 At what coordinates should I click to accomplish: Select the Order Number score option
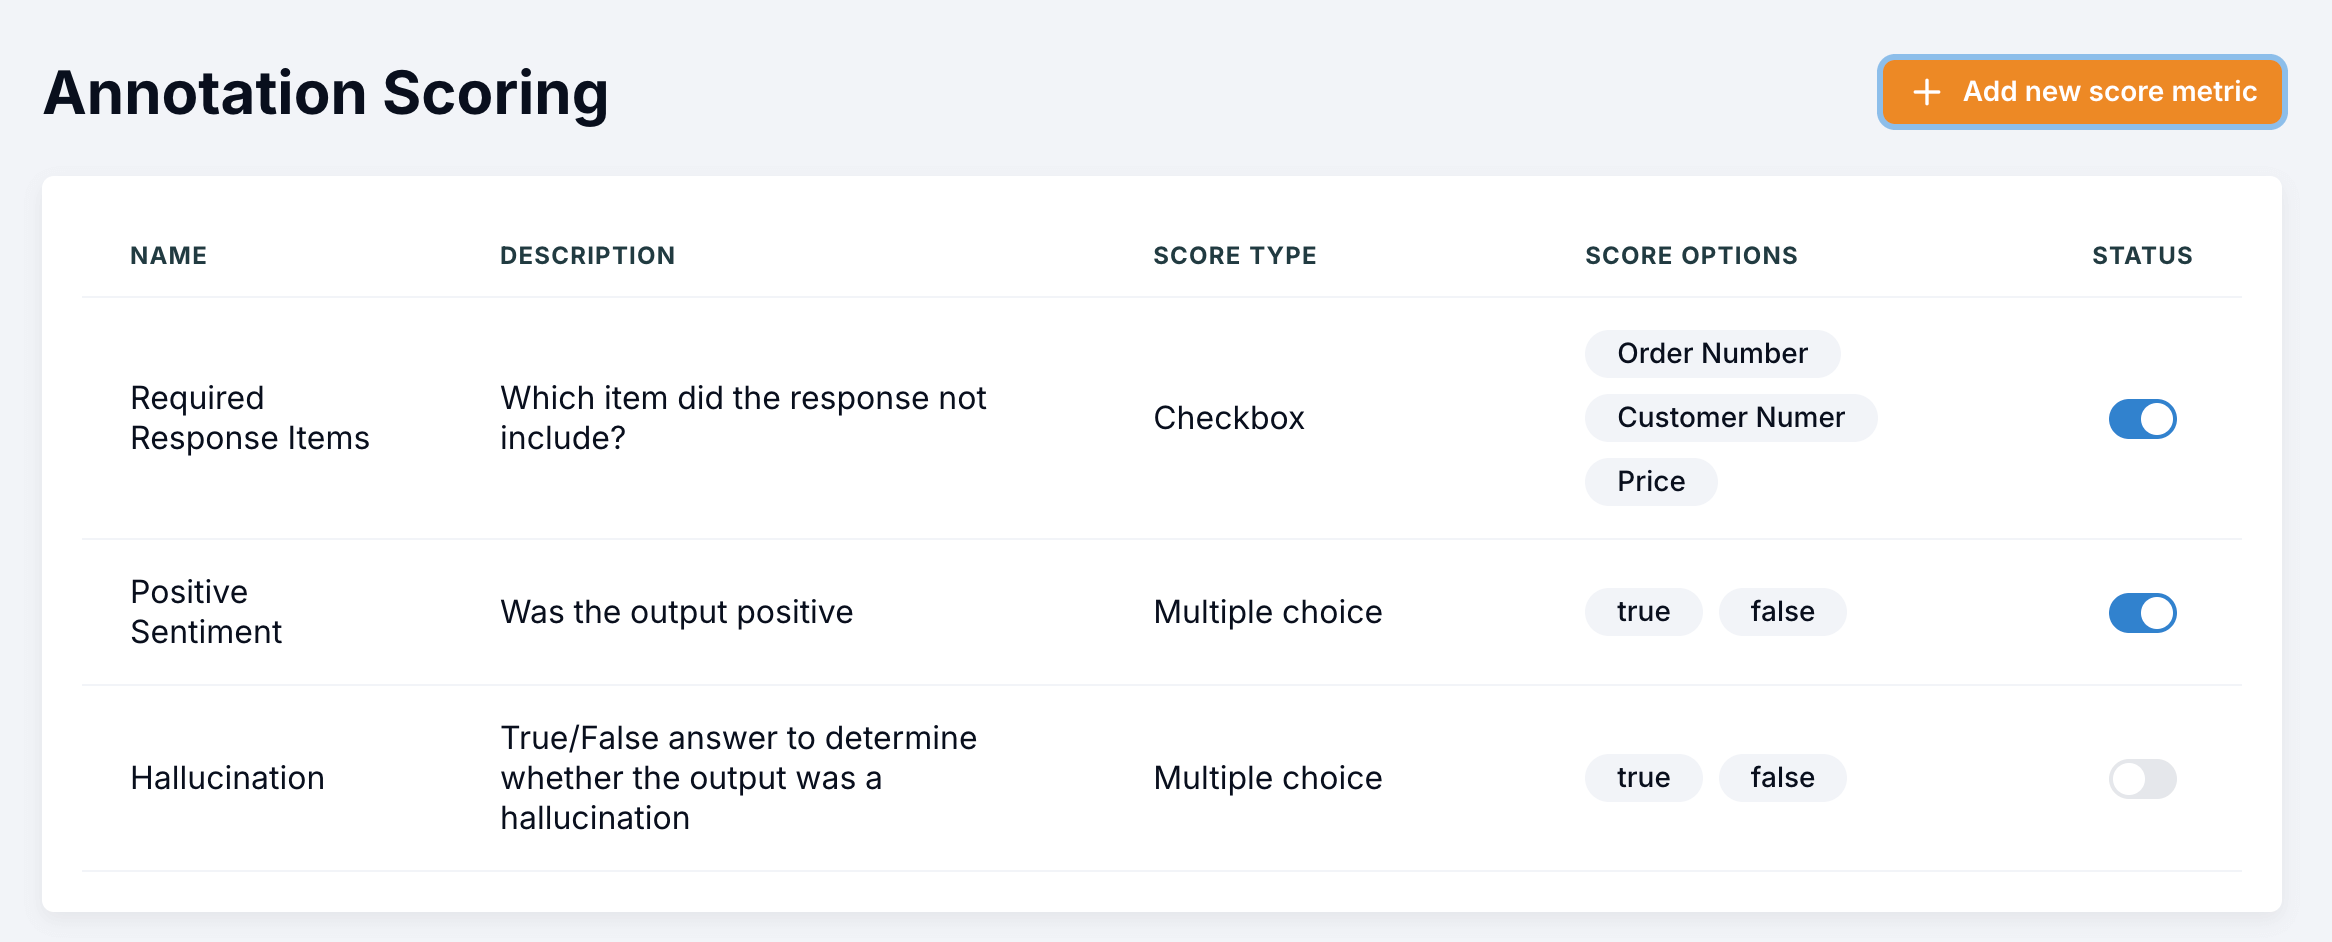tap(1712, 354)
